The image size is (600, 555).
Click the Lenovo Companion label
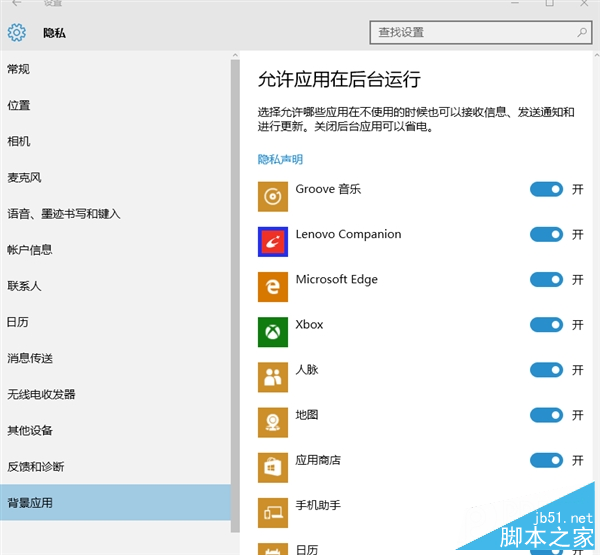[348, 234]
